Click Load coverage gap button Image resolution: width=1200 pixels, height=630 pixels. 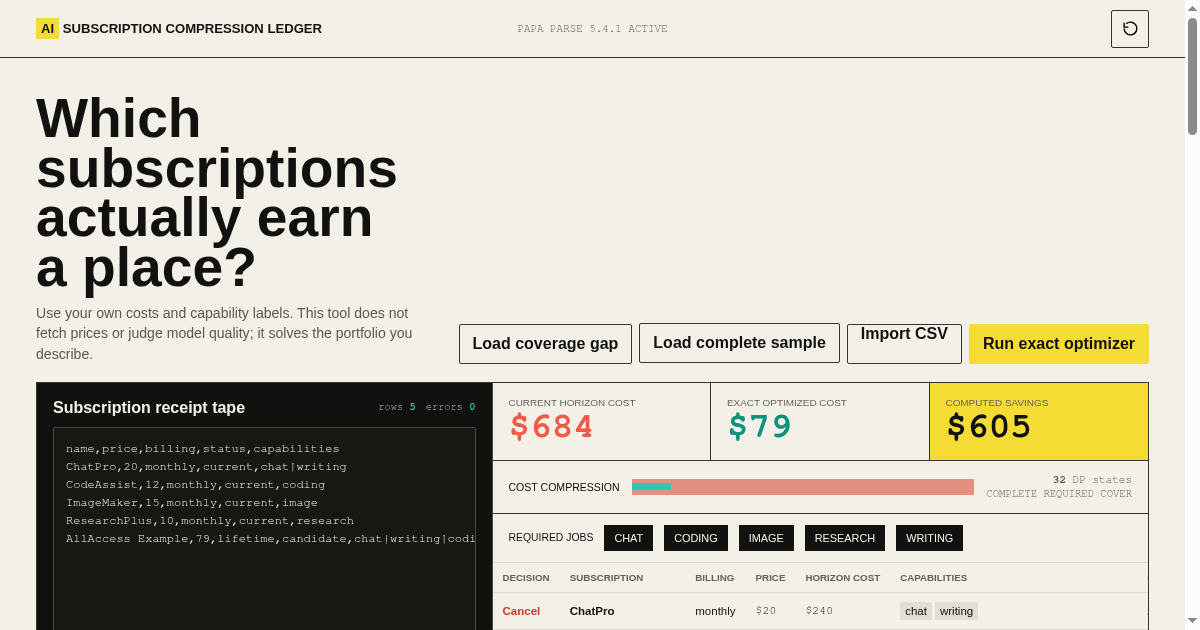pos(545,344)
